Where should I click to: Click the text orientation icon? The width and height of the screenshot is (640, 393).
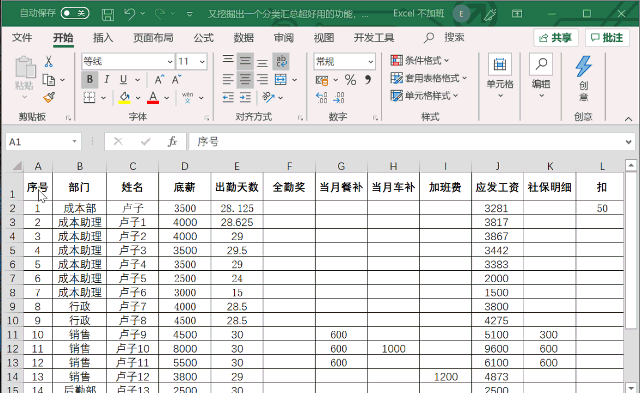268,97
